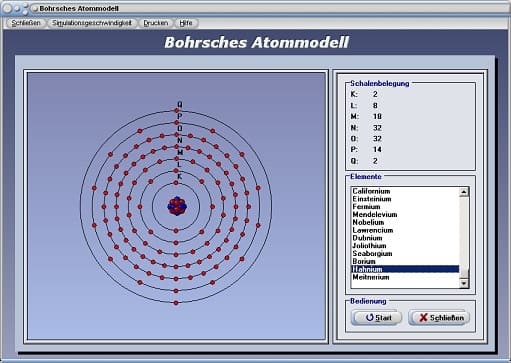
Task: Select Nobelium in the element list
Action: pos(405,222)
